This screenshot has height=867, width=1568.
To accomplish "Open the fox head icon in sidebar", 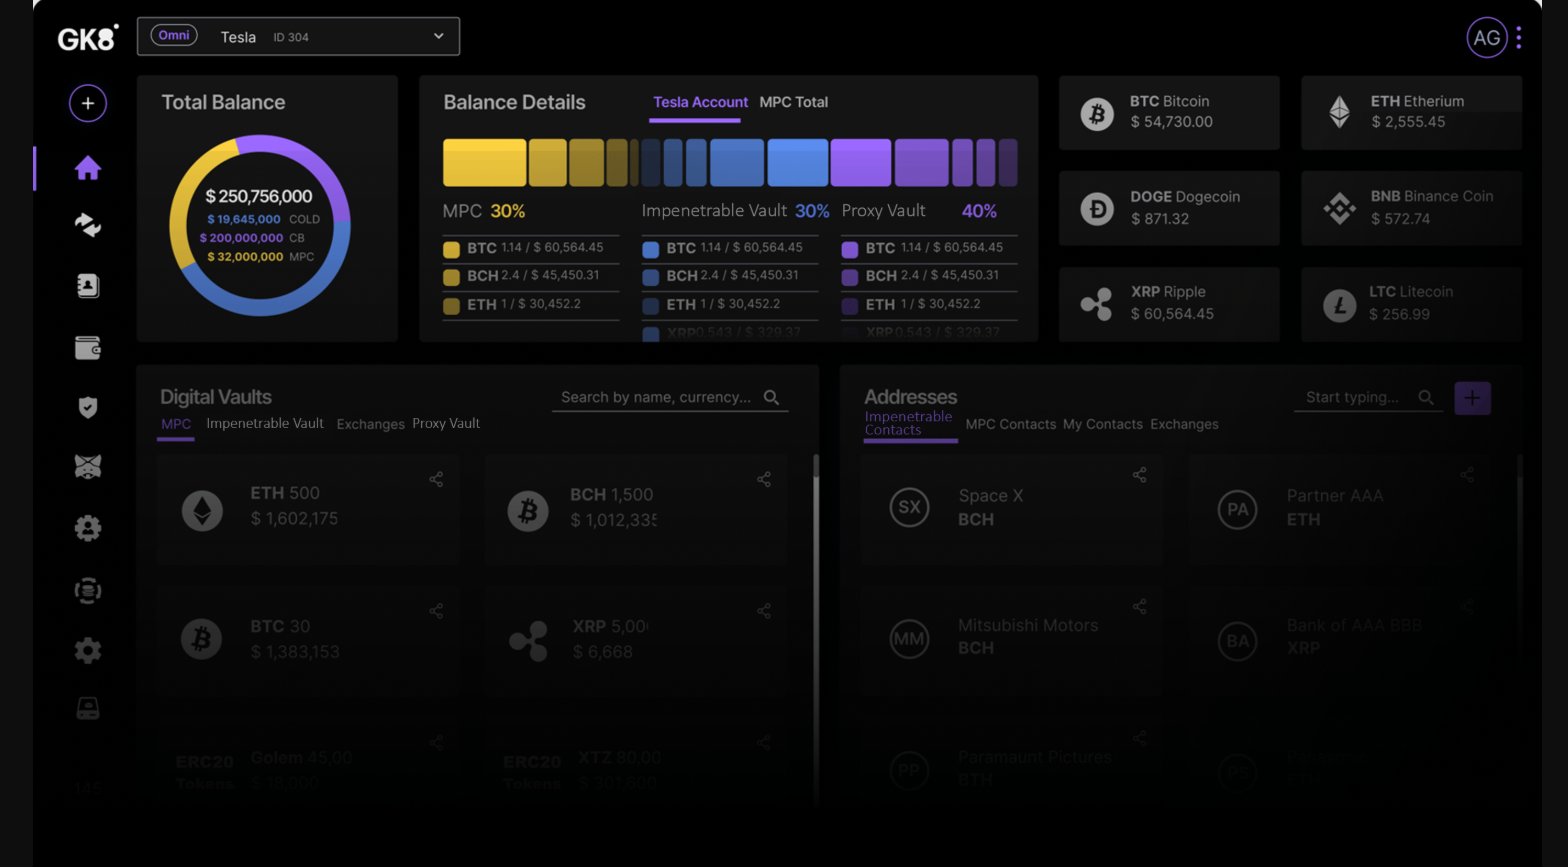I will pyautogui.click(x=88, y=467).
